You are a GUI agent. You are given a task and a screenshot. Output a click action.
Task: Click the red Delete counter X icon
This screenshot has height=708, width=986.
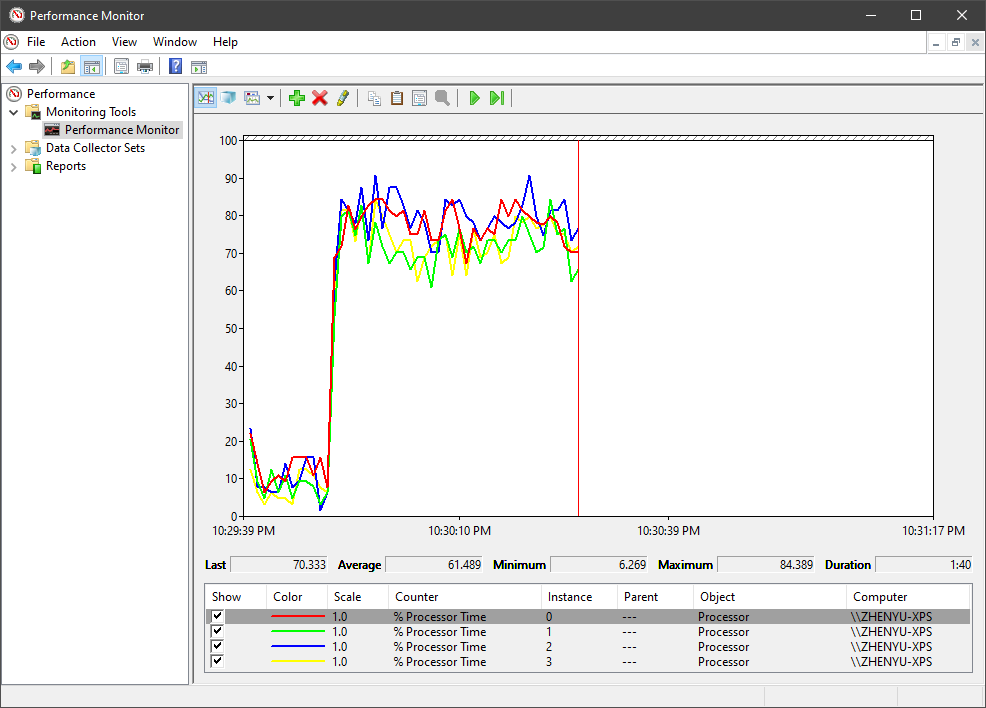(x=320, y=98)
